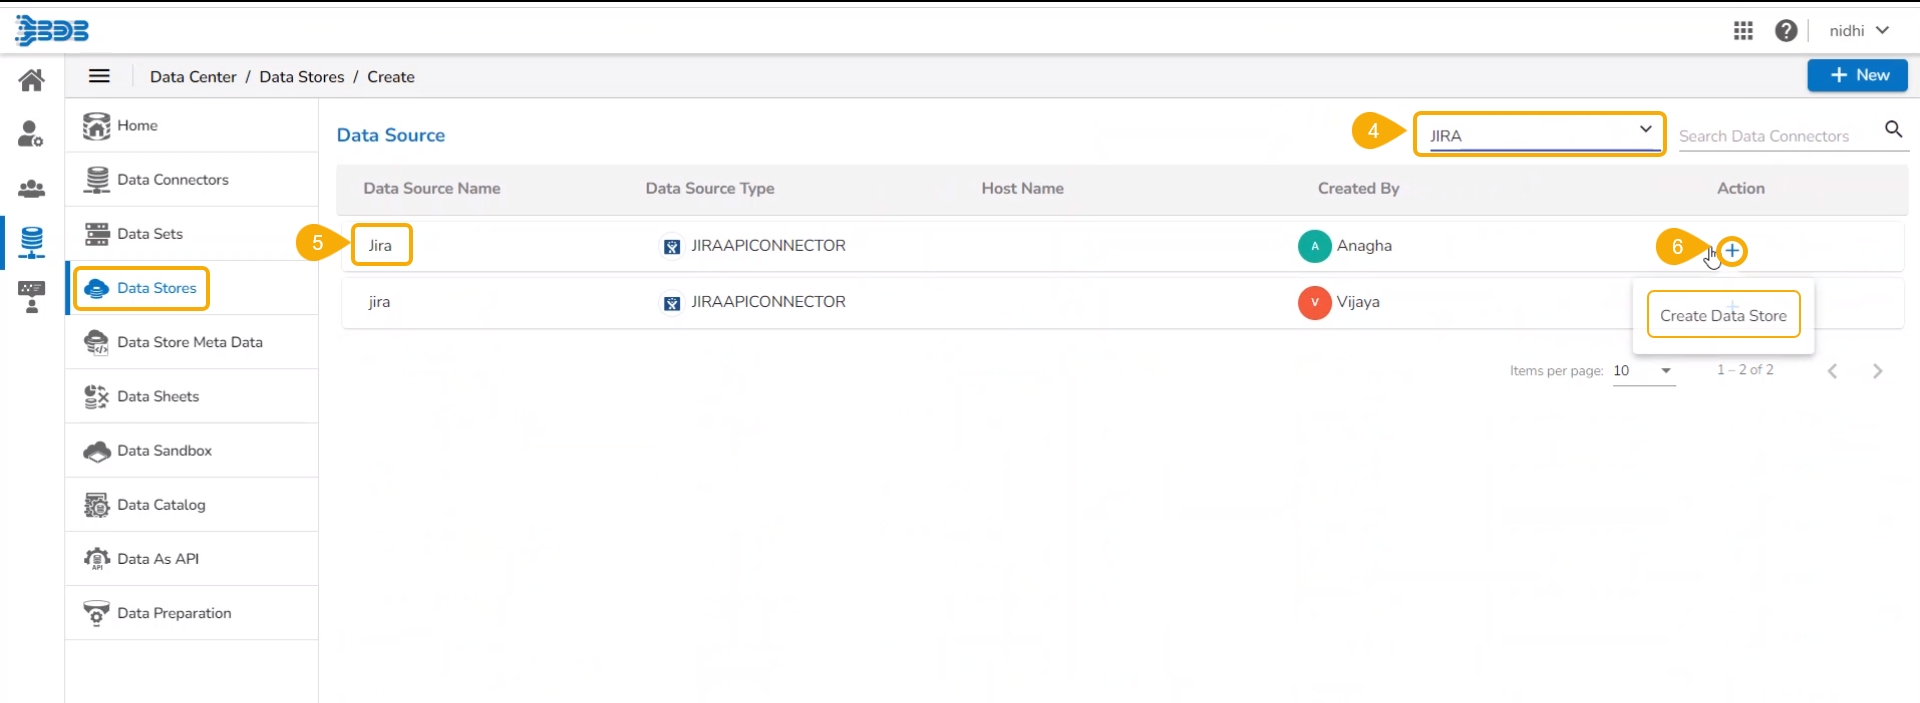Go to next page of results

(x=1877, y=371)
